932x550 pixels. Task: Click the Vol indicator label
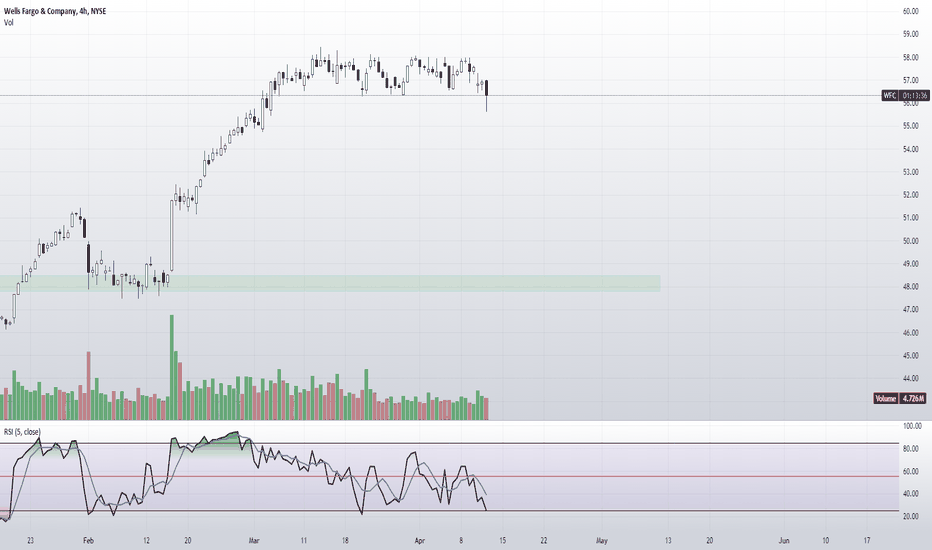click(x=8, y=23)
